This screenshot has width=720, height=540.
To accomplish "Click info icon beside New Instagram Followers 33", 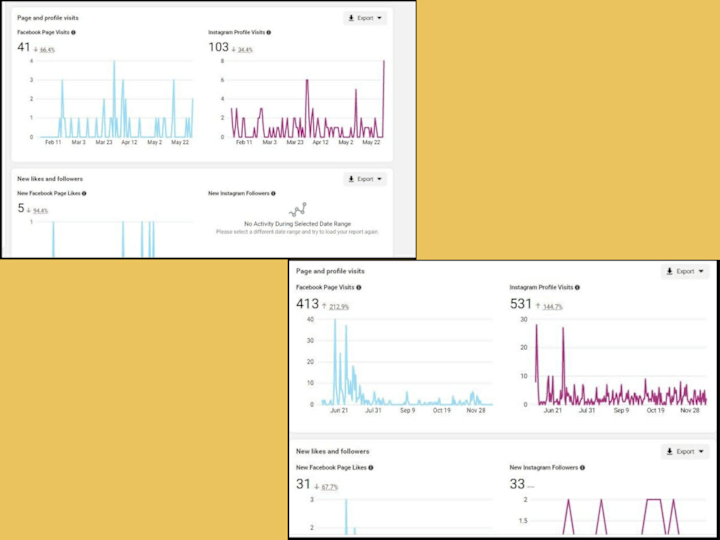I will tap(582, 468).
